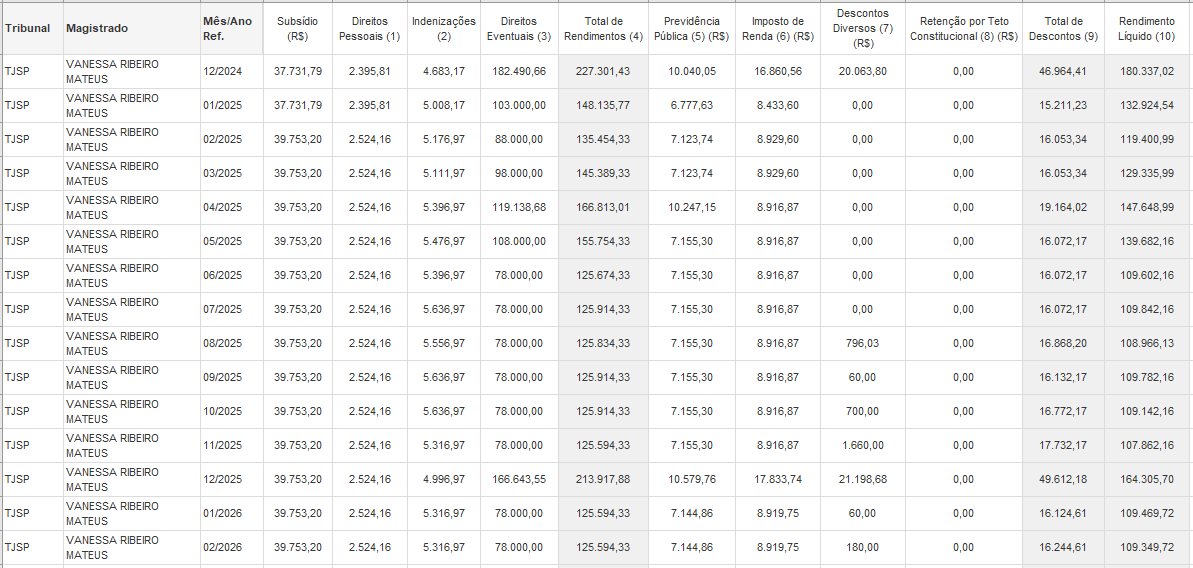Select the 164.305,70 net income cell
1193x568 pixels.
point(1147,479)
